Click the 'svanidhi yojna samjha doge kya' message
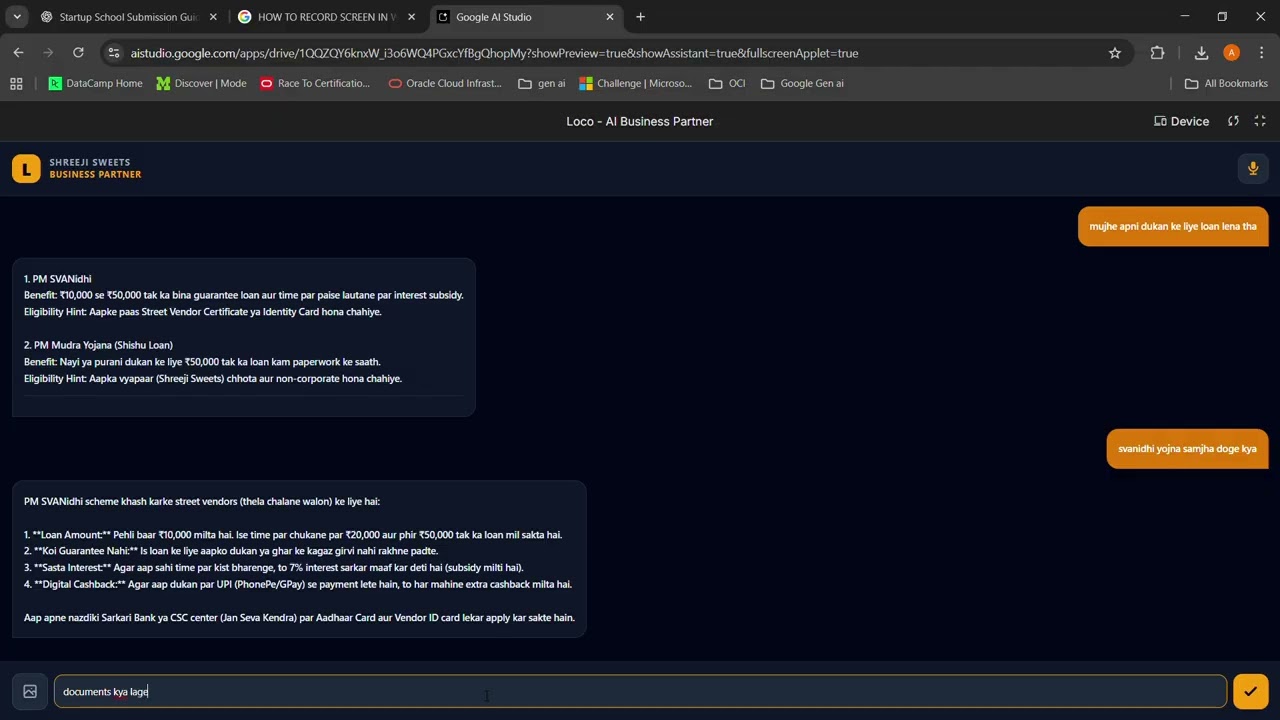Viewport: 1280px width, 720px height. coord(1187,449)
